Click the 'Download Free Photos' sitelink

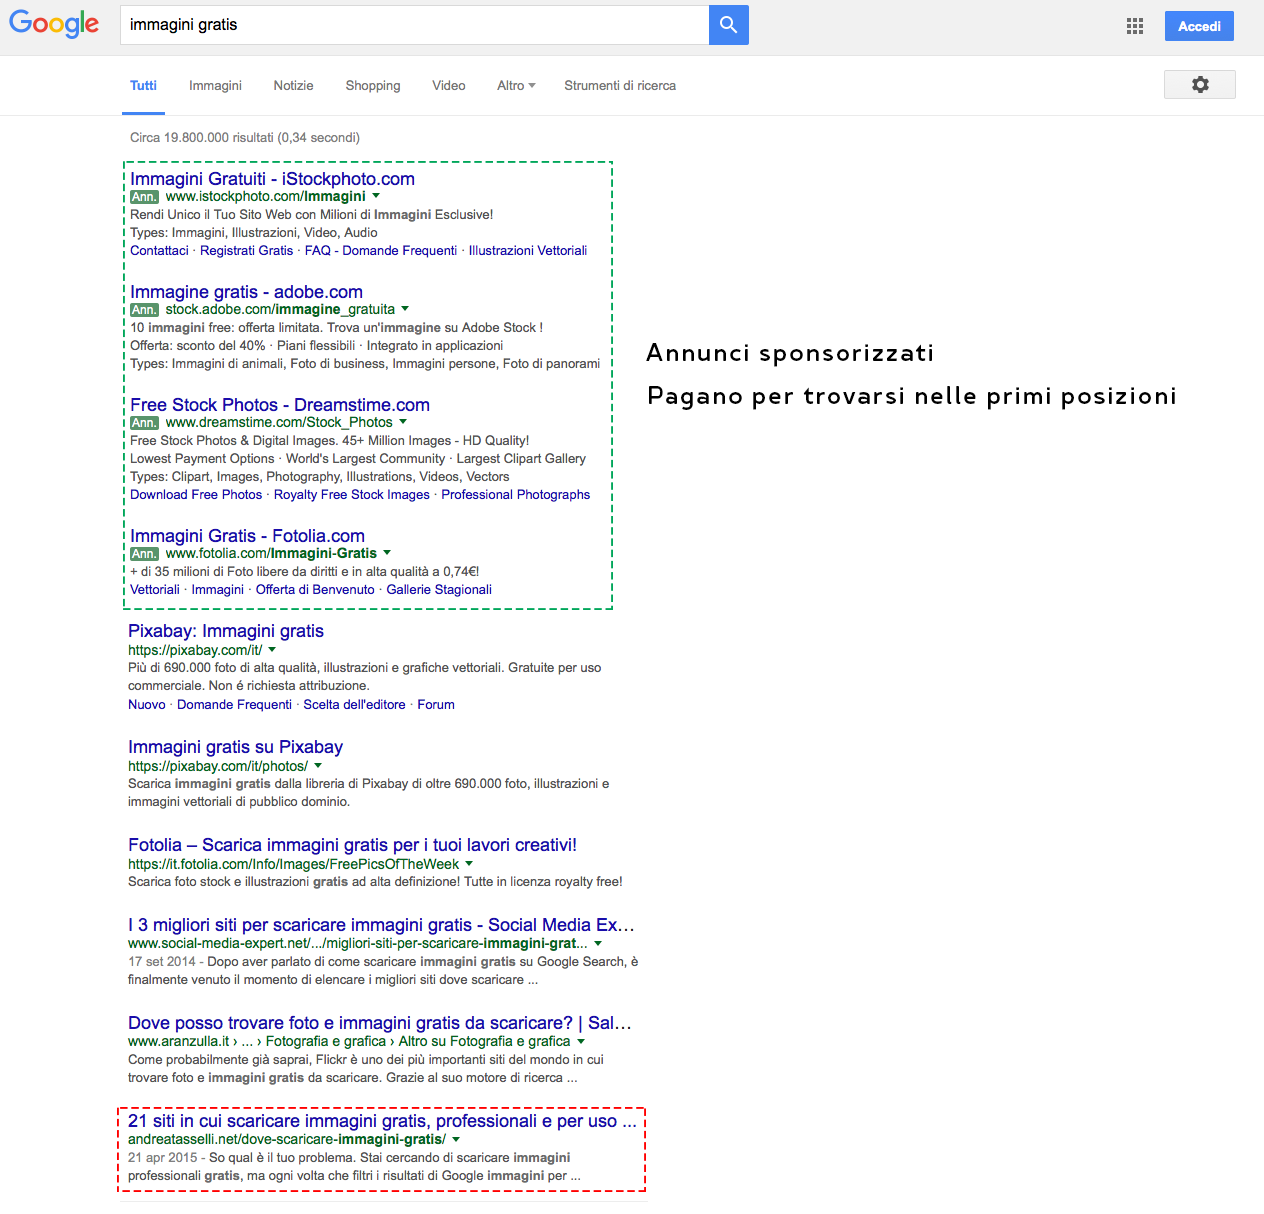pos(196,495)
